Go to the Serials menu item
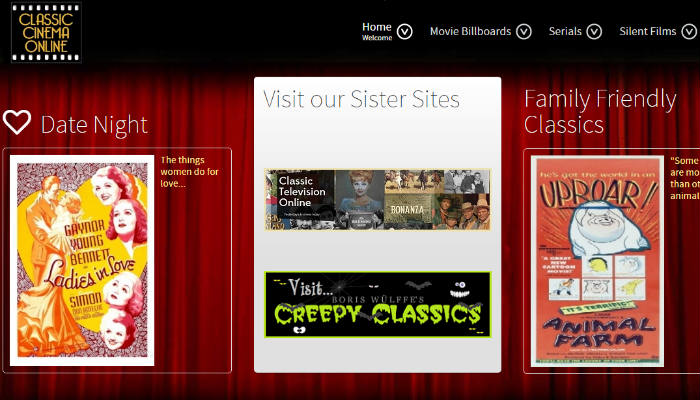700x400 pixels. pyautogui.click(x=565, y=31)
